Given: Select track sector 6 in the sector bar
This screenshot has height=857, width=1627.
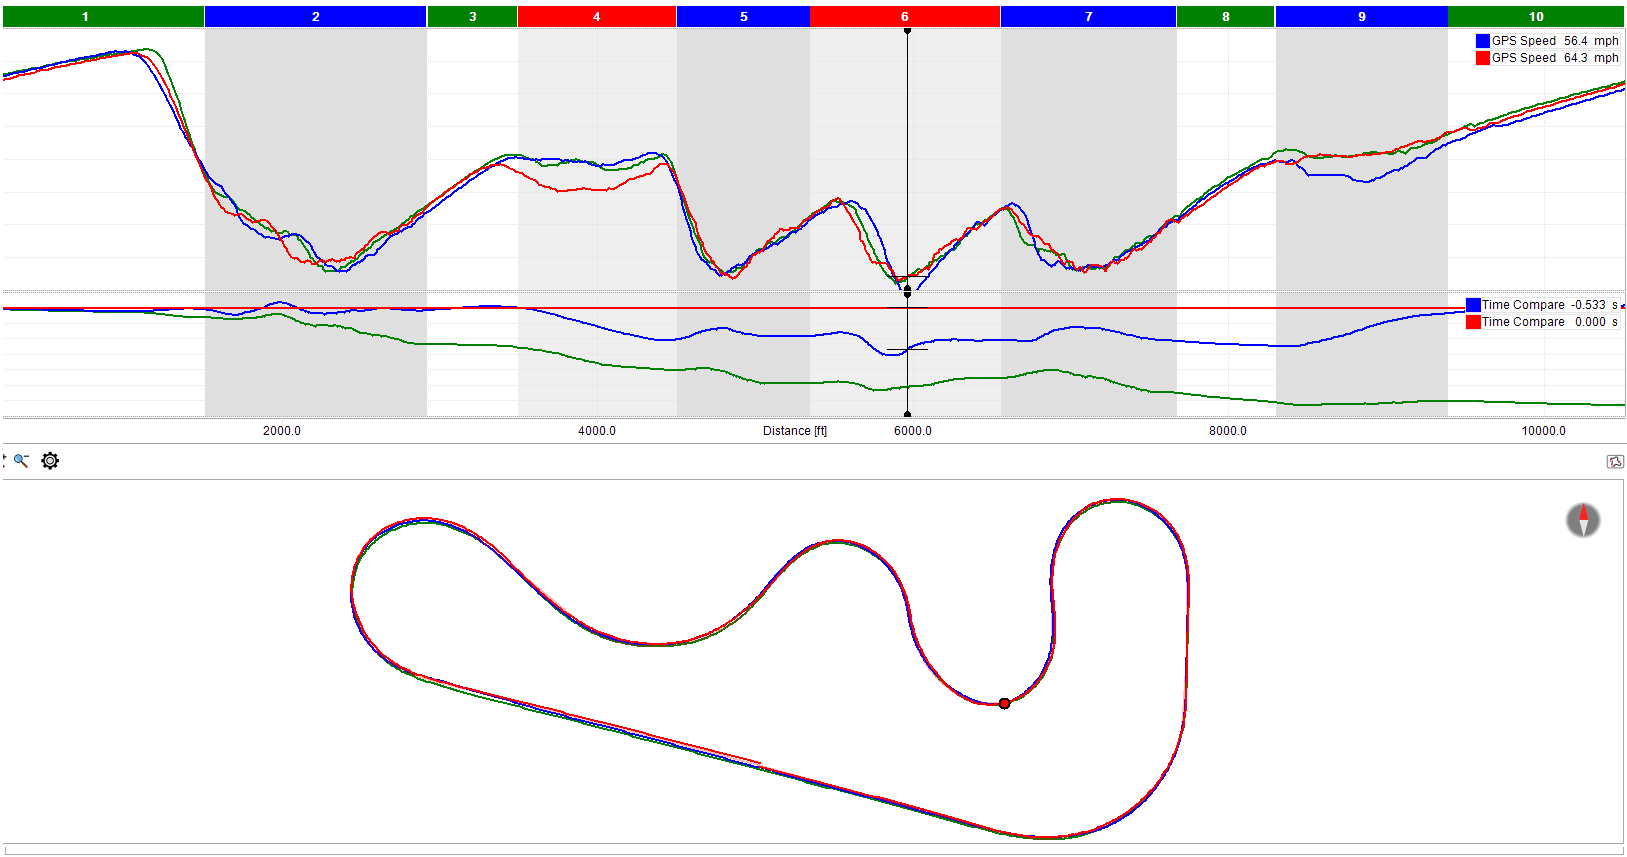Looking at the screenshot, I should (905, 16).
